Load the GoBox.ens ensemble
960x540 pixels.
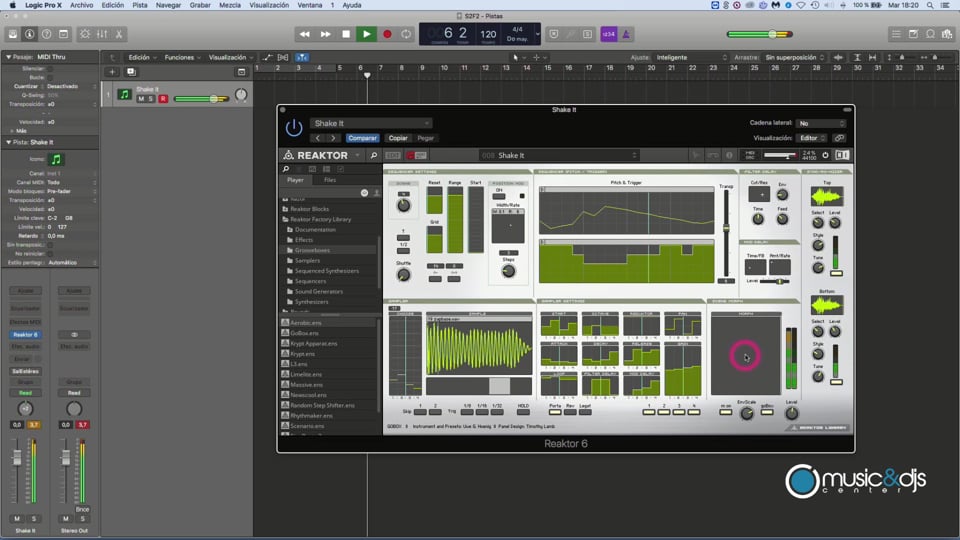tap(304, 333)
